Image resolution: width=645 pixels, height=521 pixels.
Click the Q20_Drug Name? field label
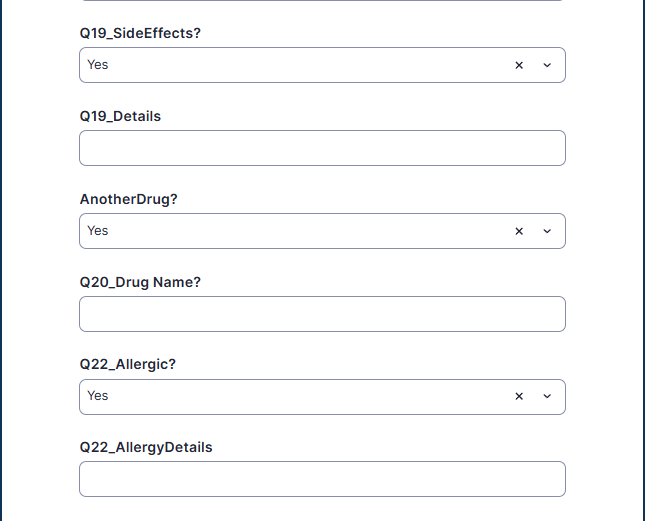click(x=140, y=282)
